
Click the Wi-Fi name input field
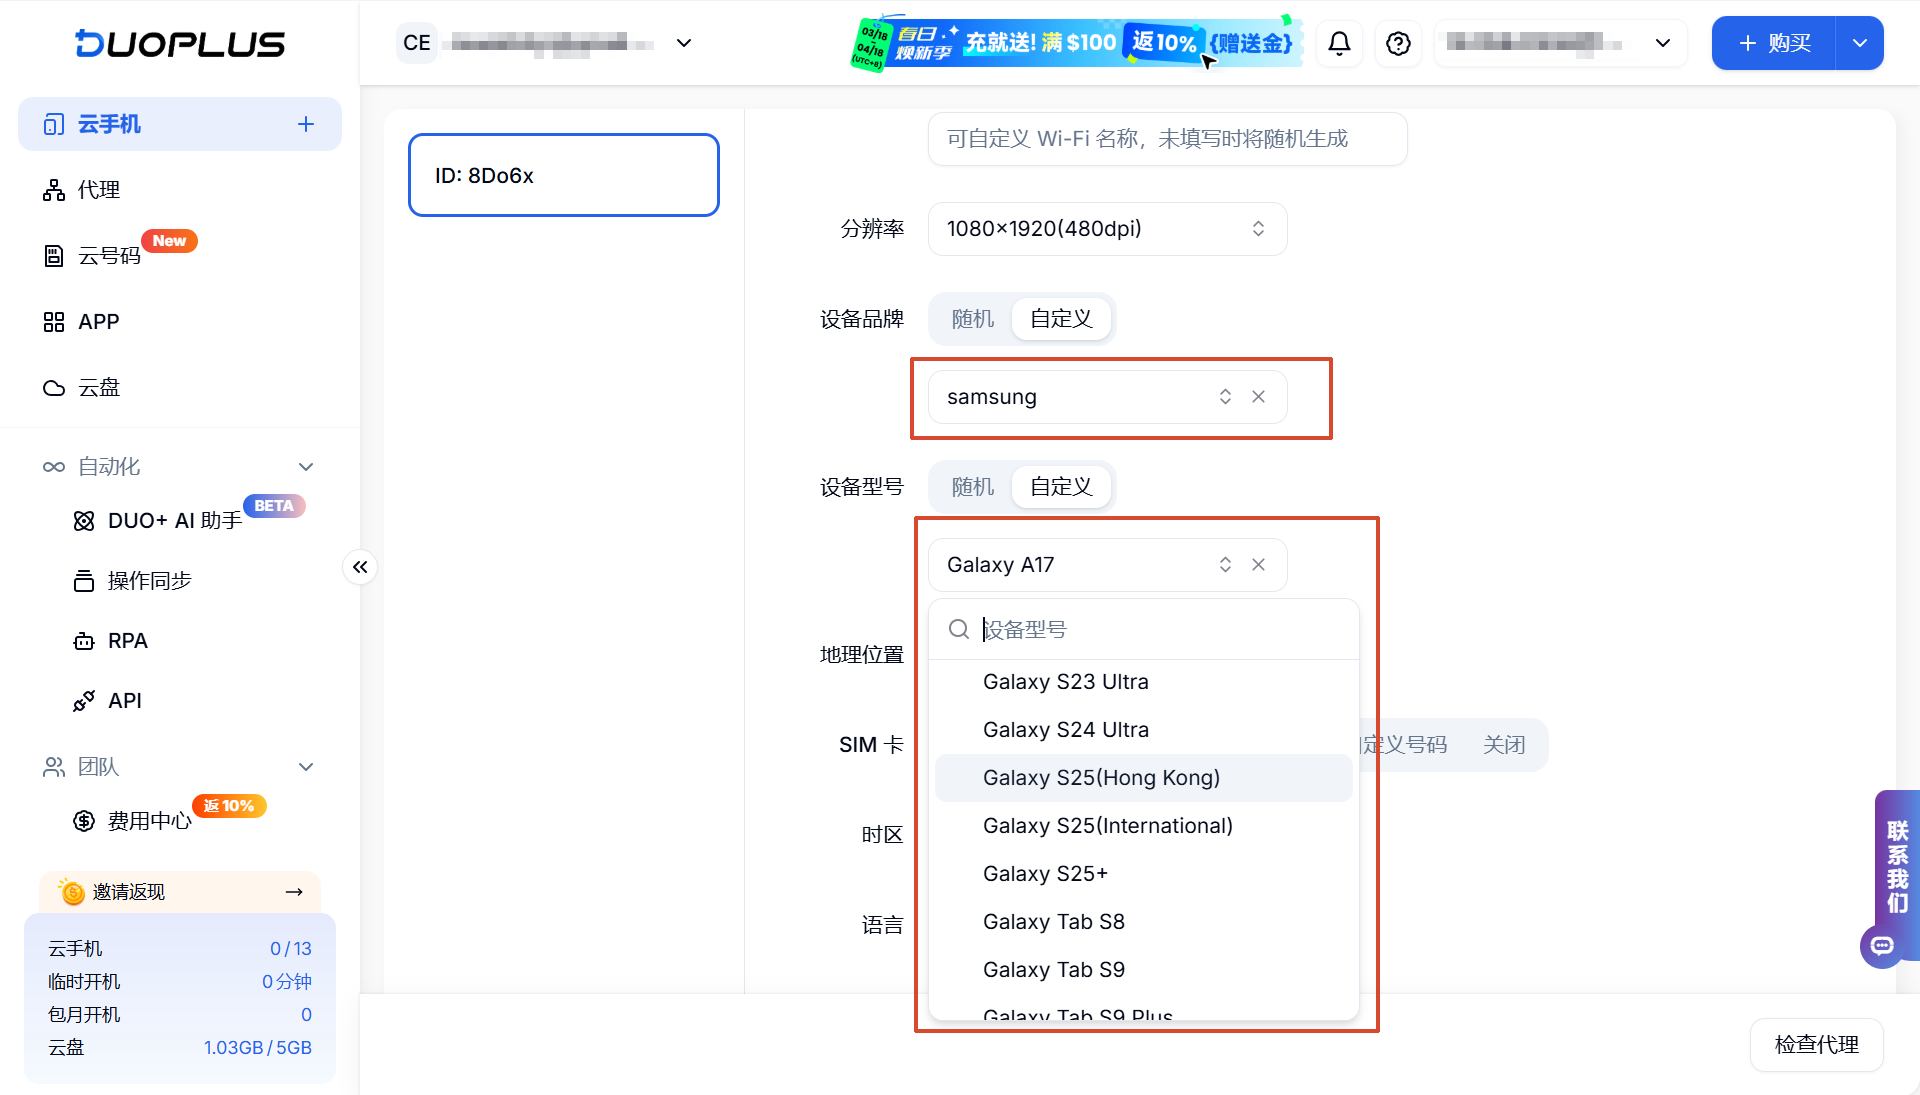click(1167, 139)
